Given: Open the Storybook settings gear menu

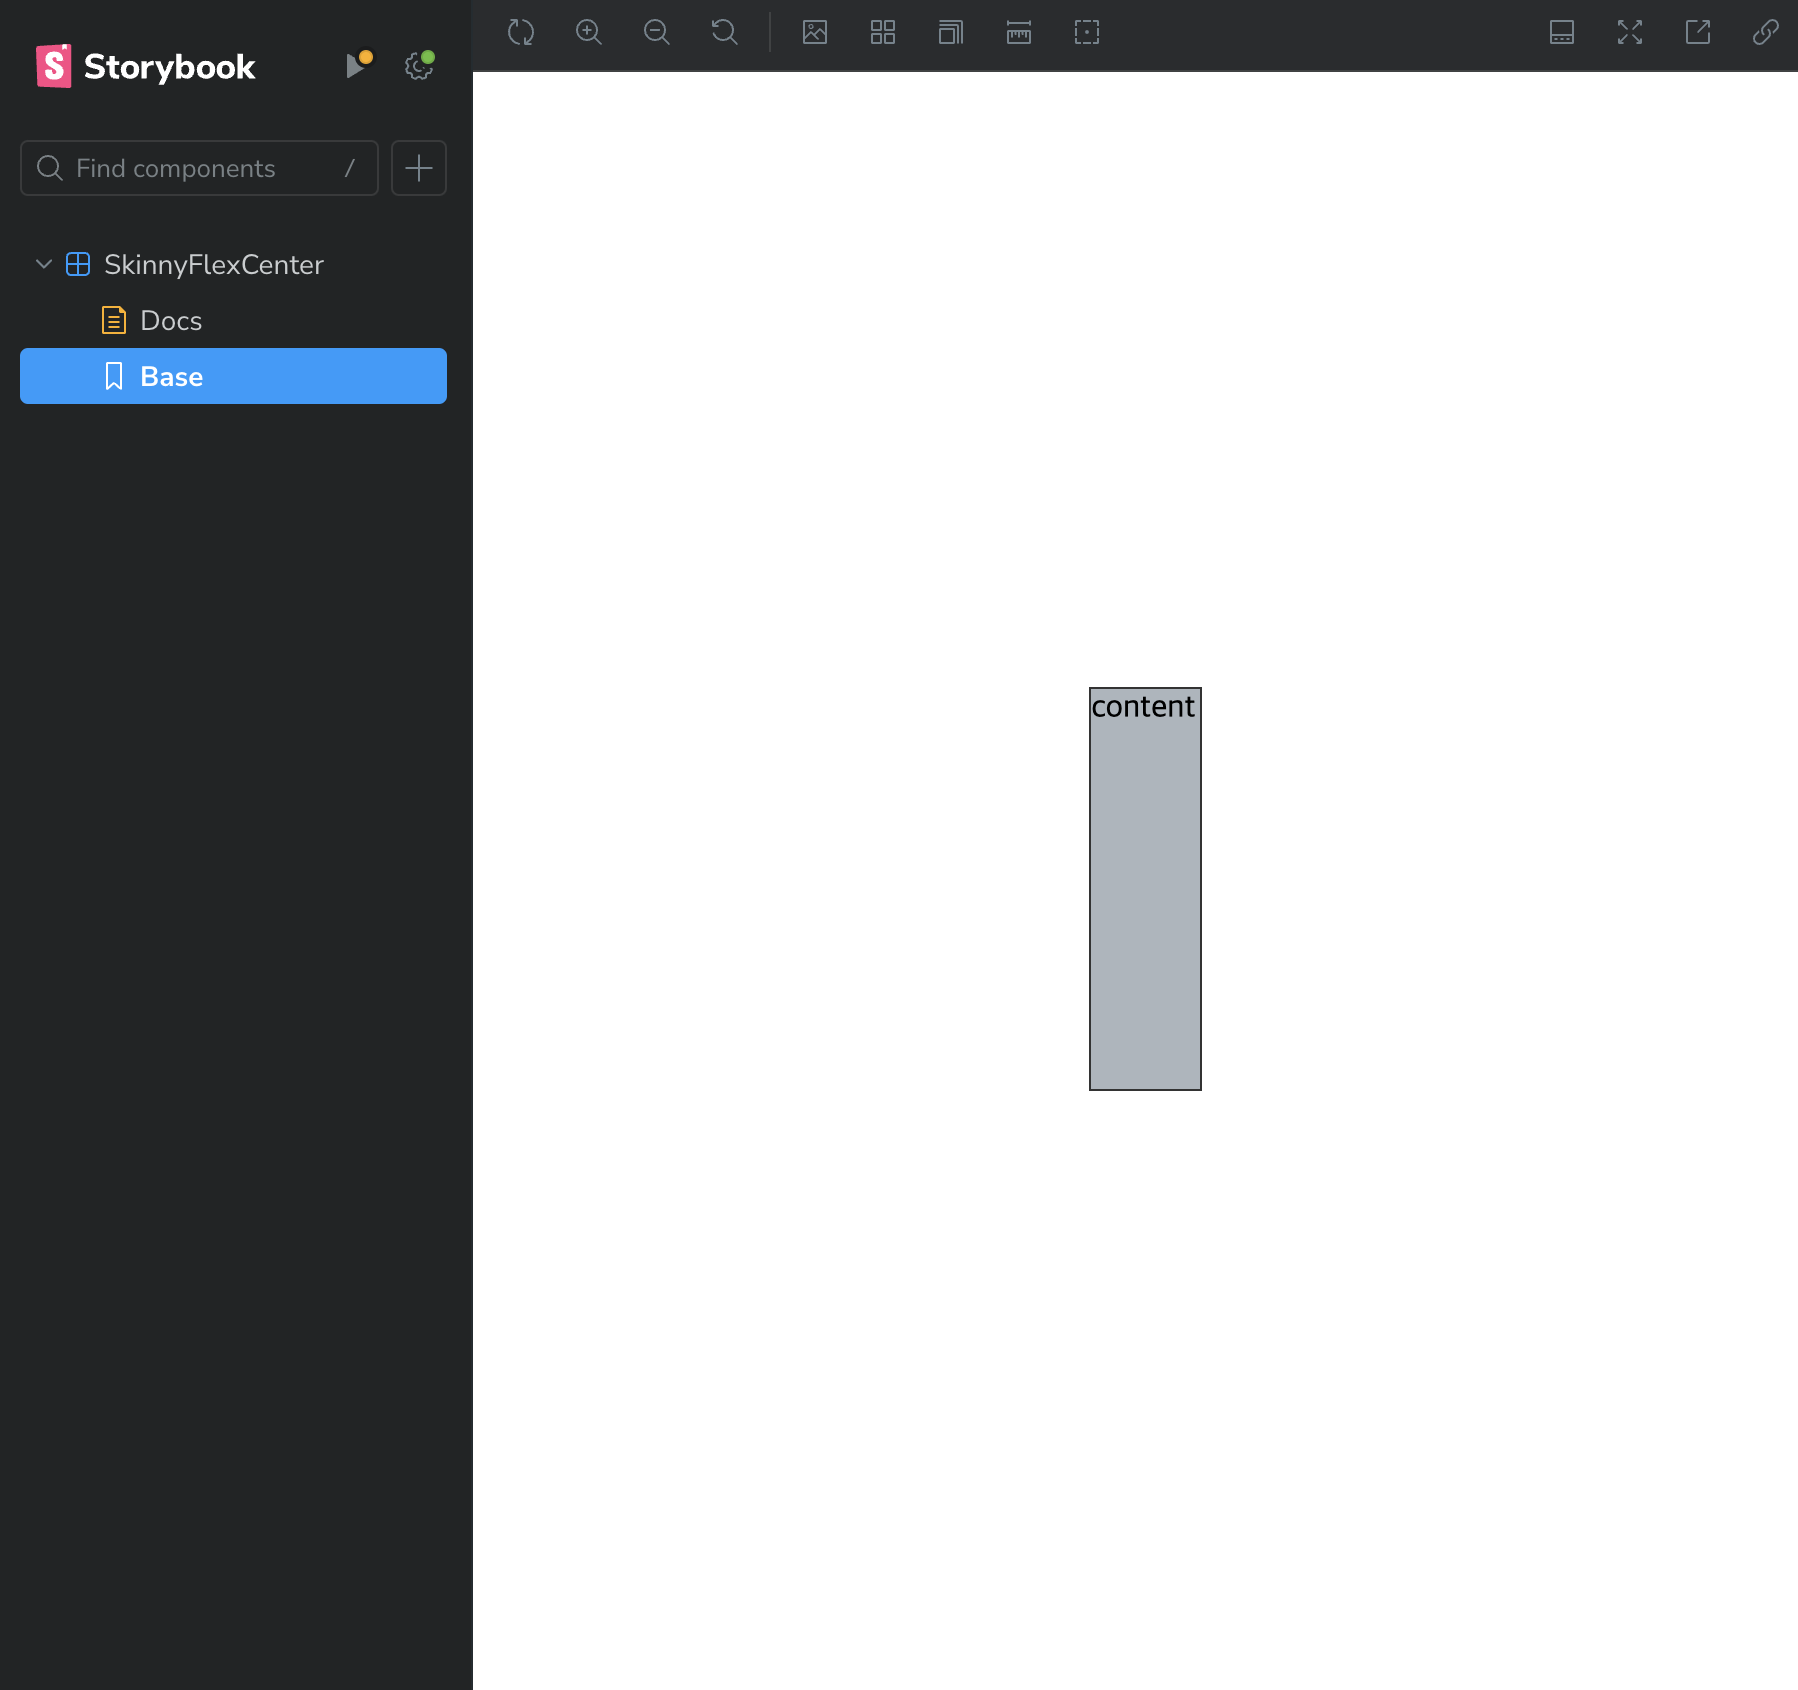Looking at the screenshot, I should pos(419,66).
